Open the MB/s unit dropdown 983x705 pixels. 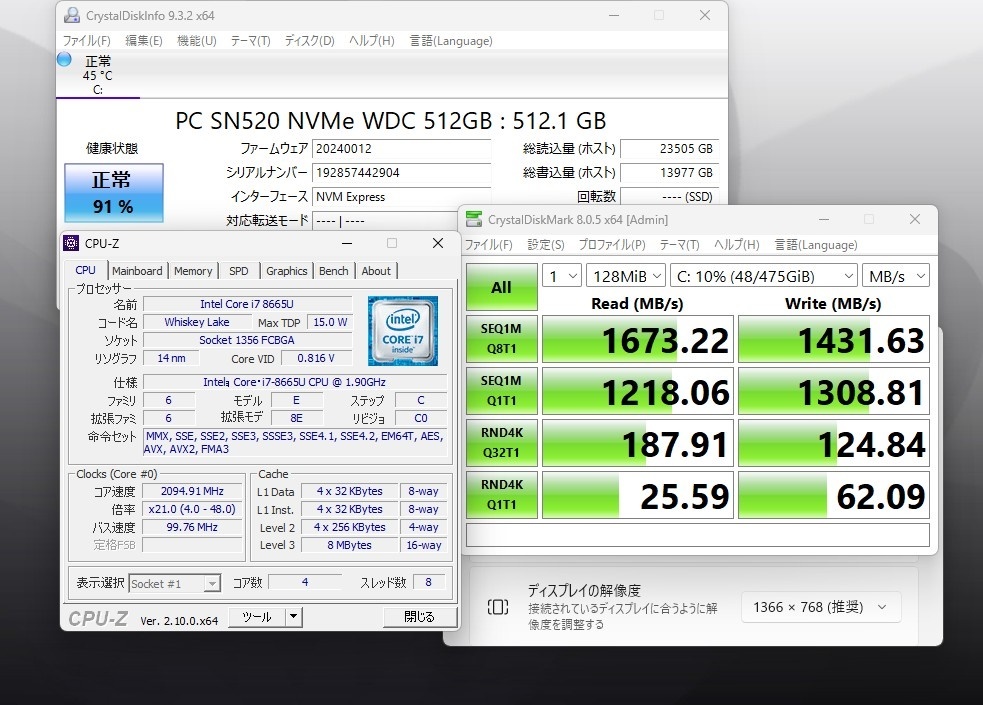(x=896, y=276)
